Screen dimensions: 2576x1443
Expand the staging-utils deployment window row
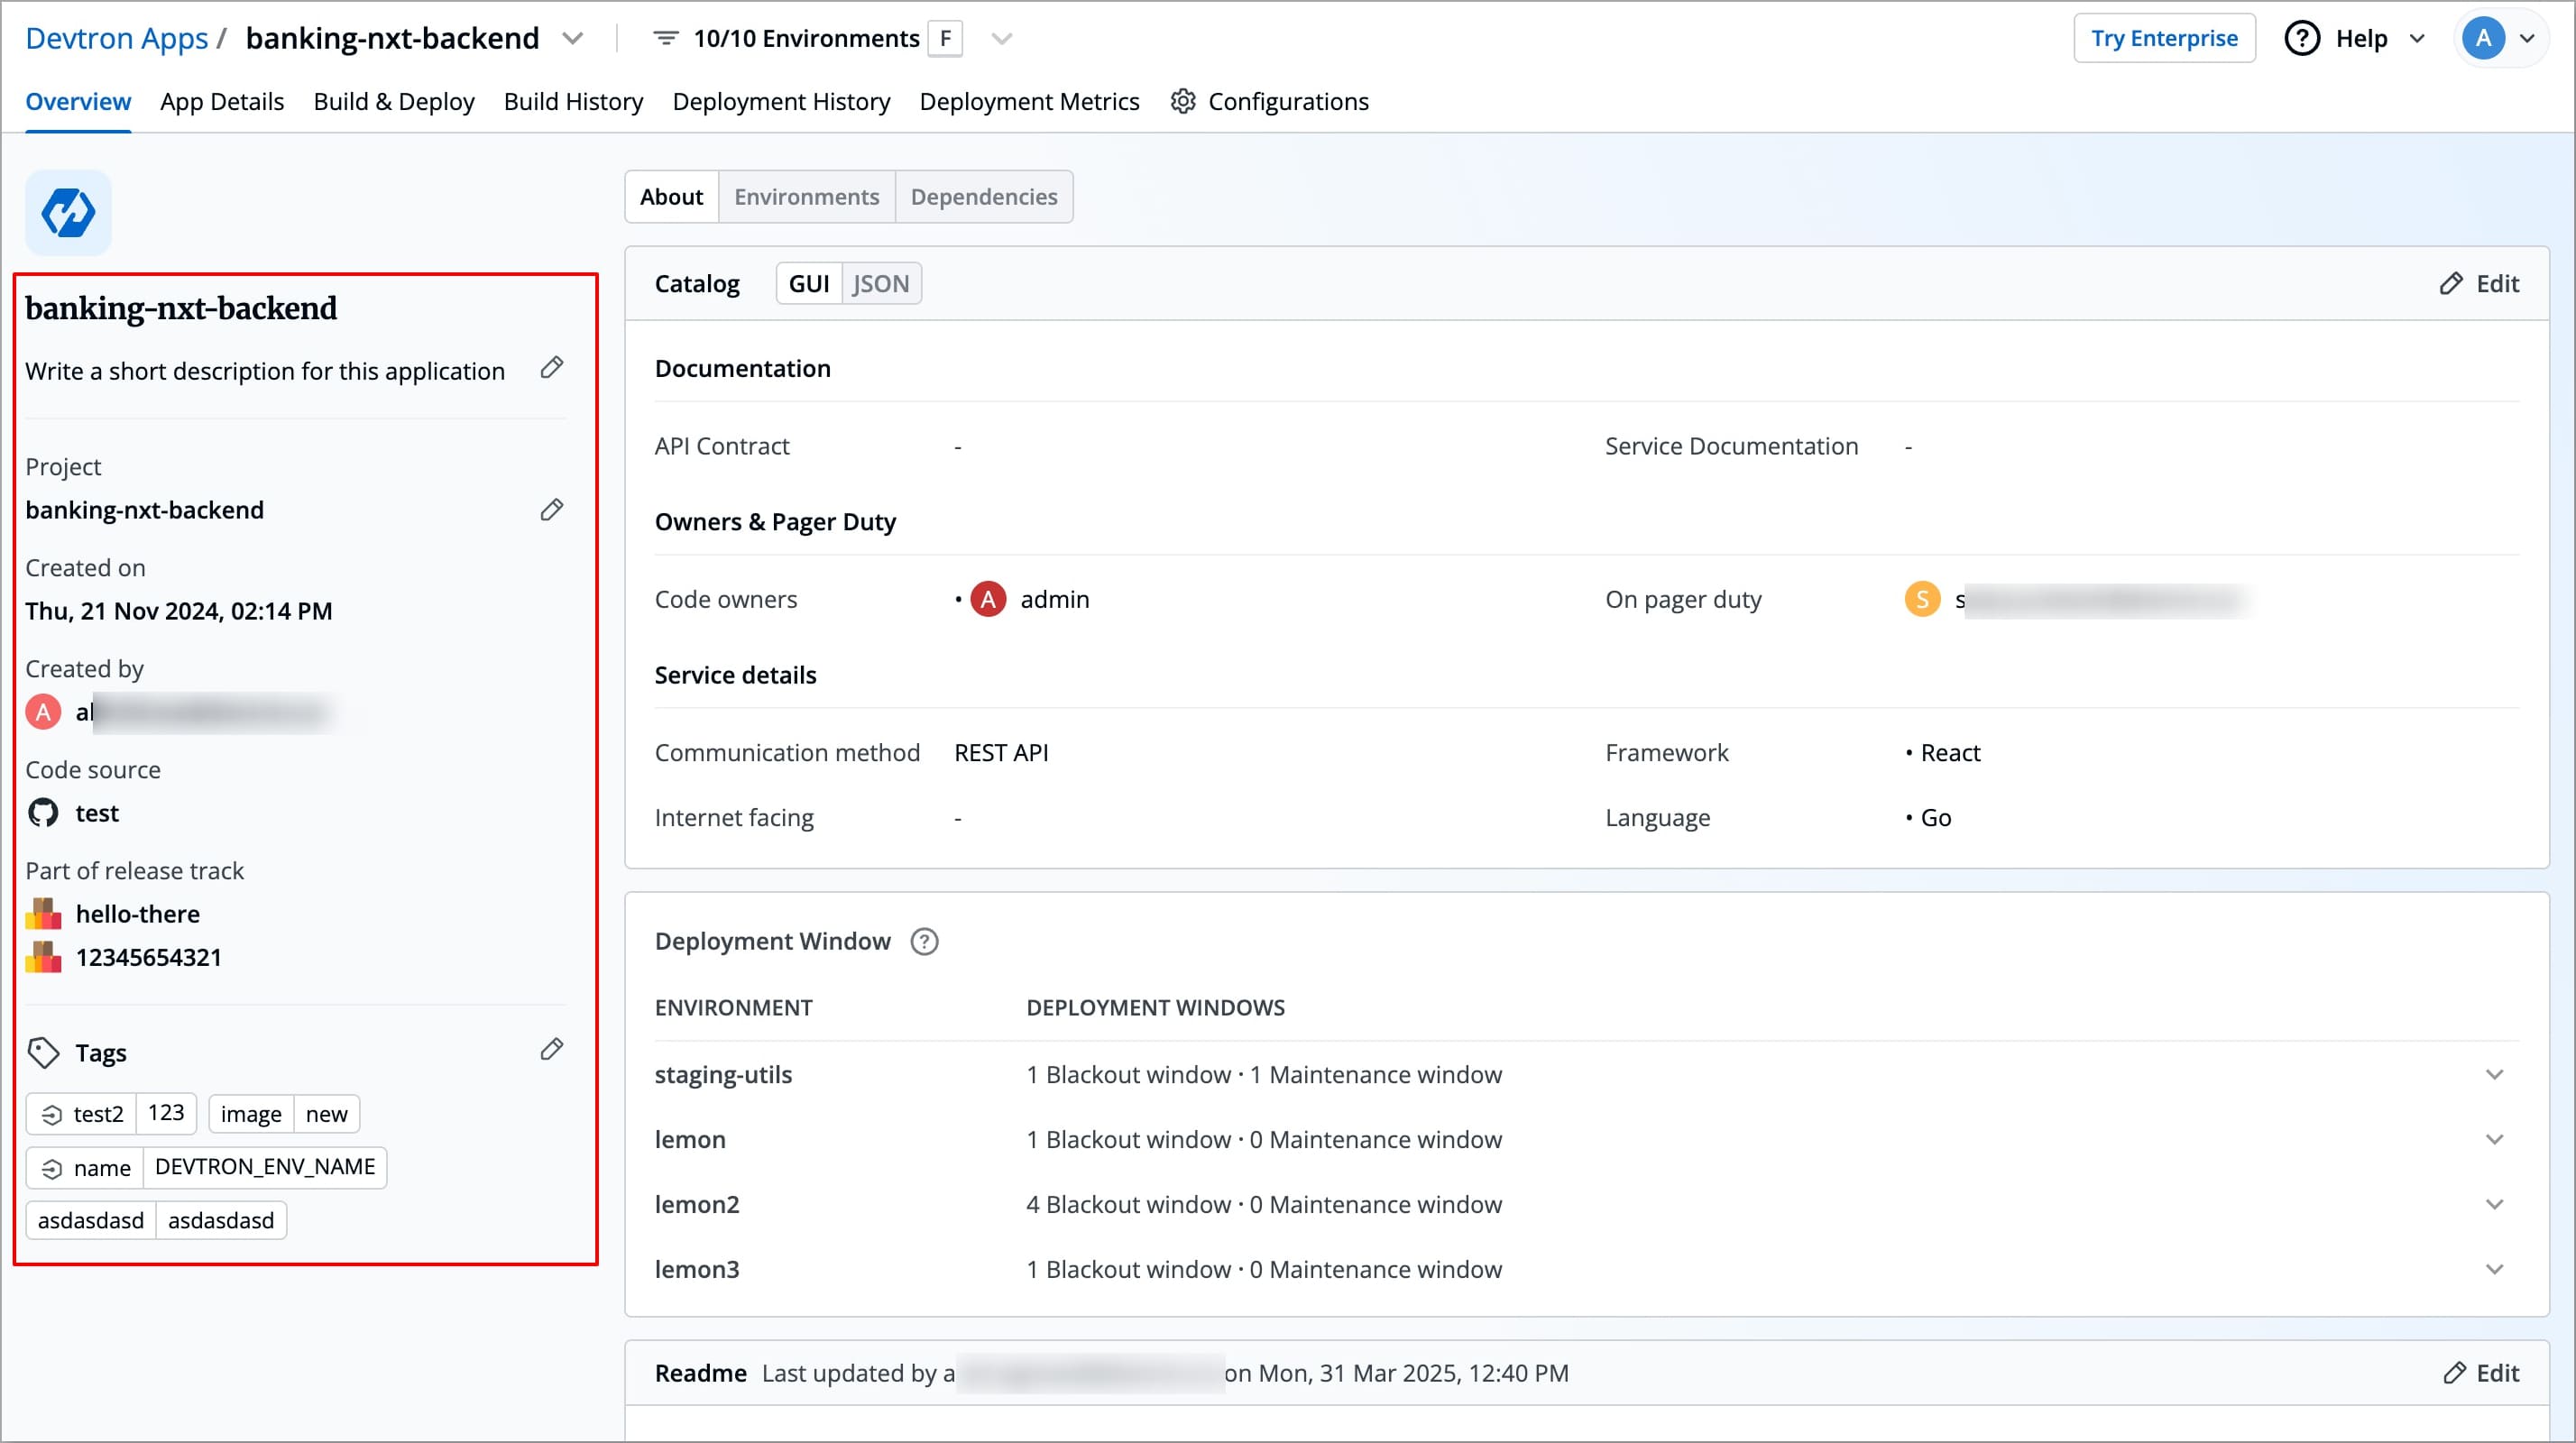pyautogui.click(x=2495, y=1075)
